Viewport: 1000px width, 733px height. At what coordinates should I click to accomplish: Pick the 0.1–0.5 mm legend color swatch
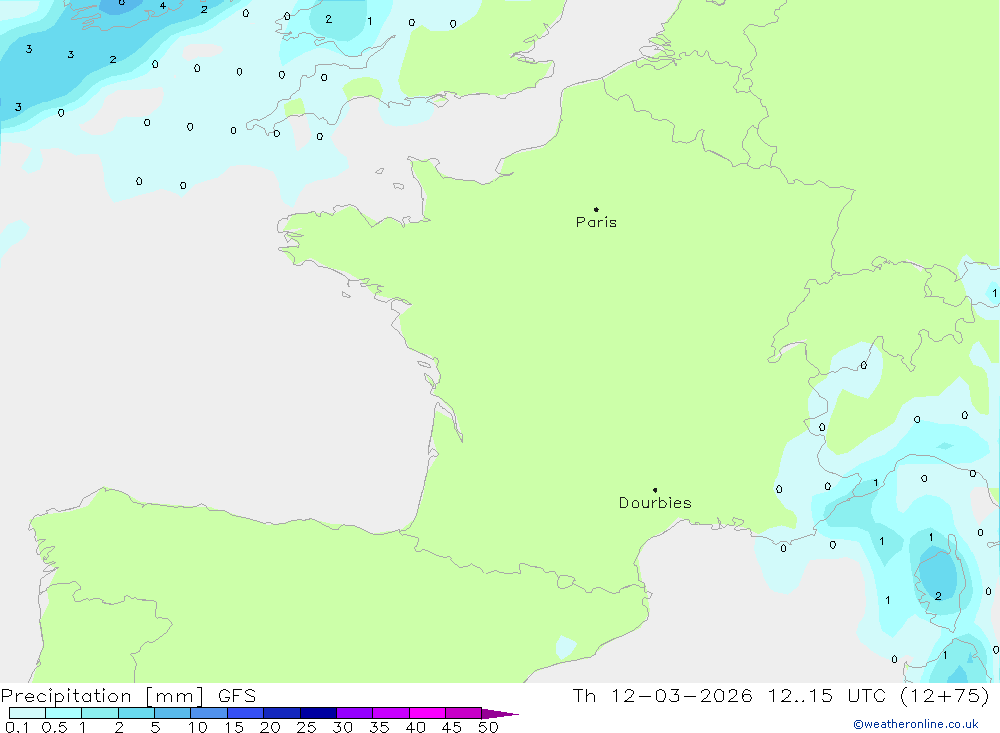click(x=27, y=713)
